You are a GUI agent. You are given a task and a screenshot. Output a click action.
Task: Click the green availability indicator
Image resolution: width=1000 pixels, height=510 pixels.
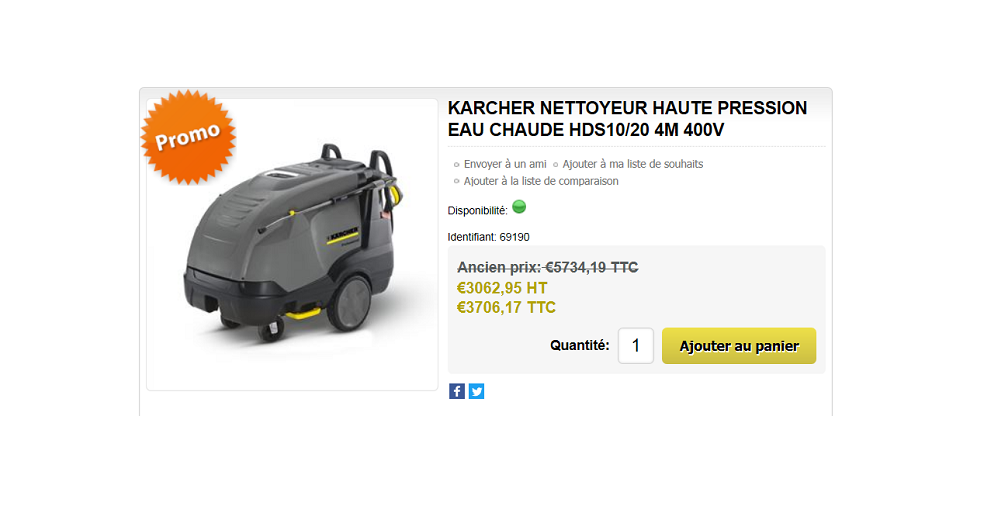[x=519, y=207]
